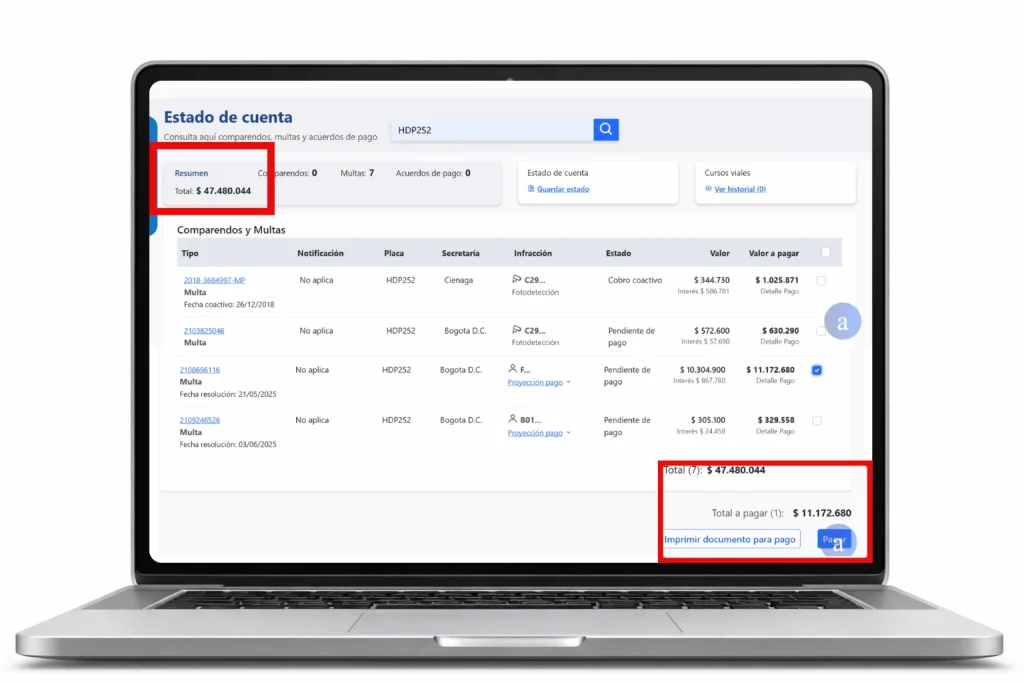1024x683 pixels.
Task: Open Detalle Pago for $ 11.172.680
Action: point(775,381)
